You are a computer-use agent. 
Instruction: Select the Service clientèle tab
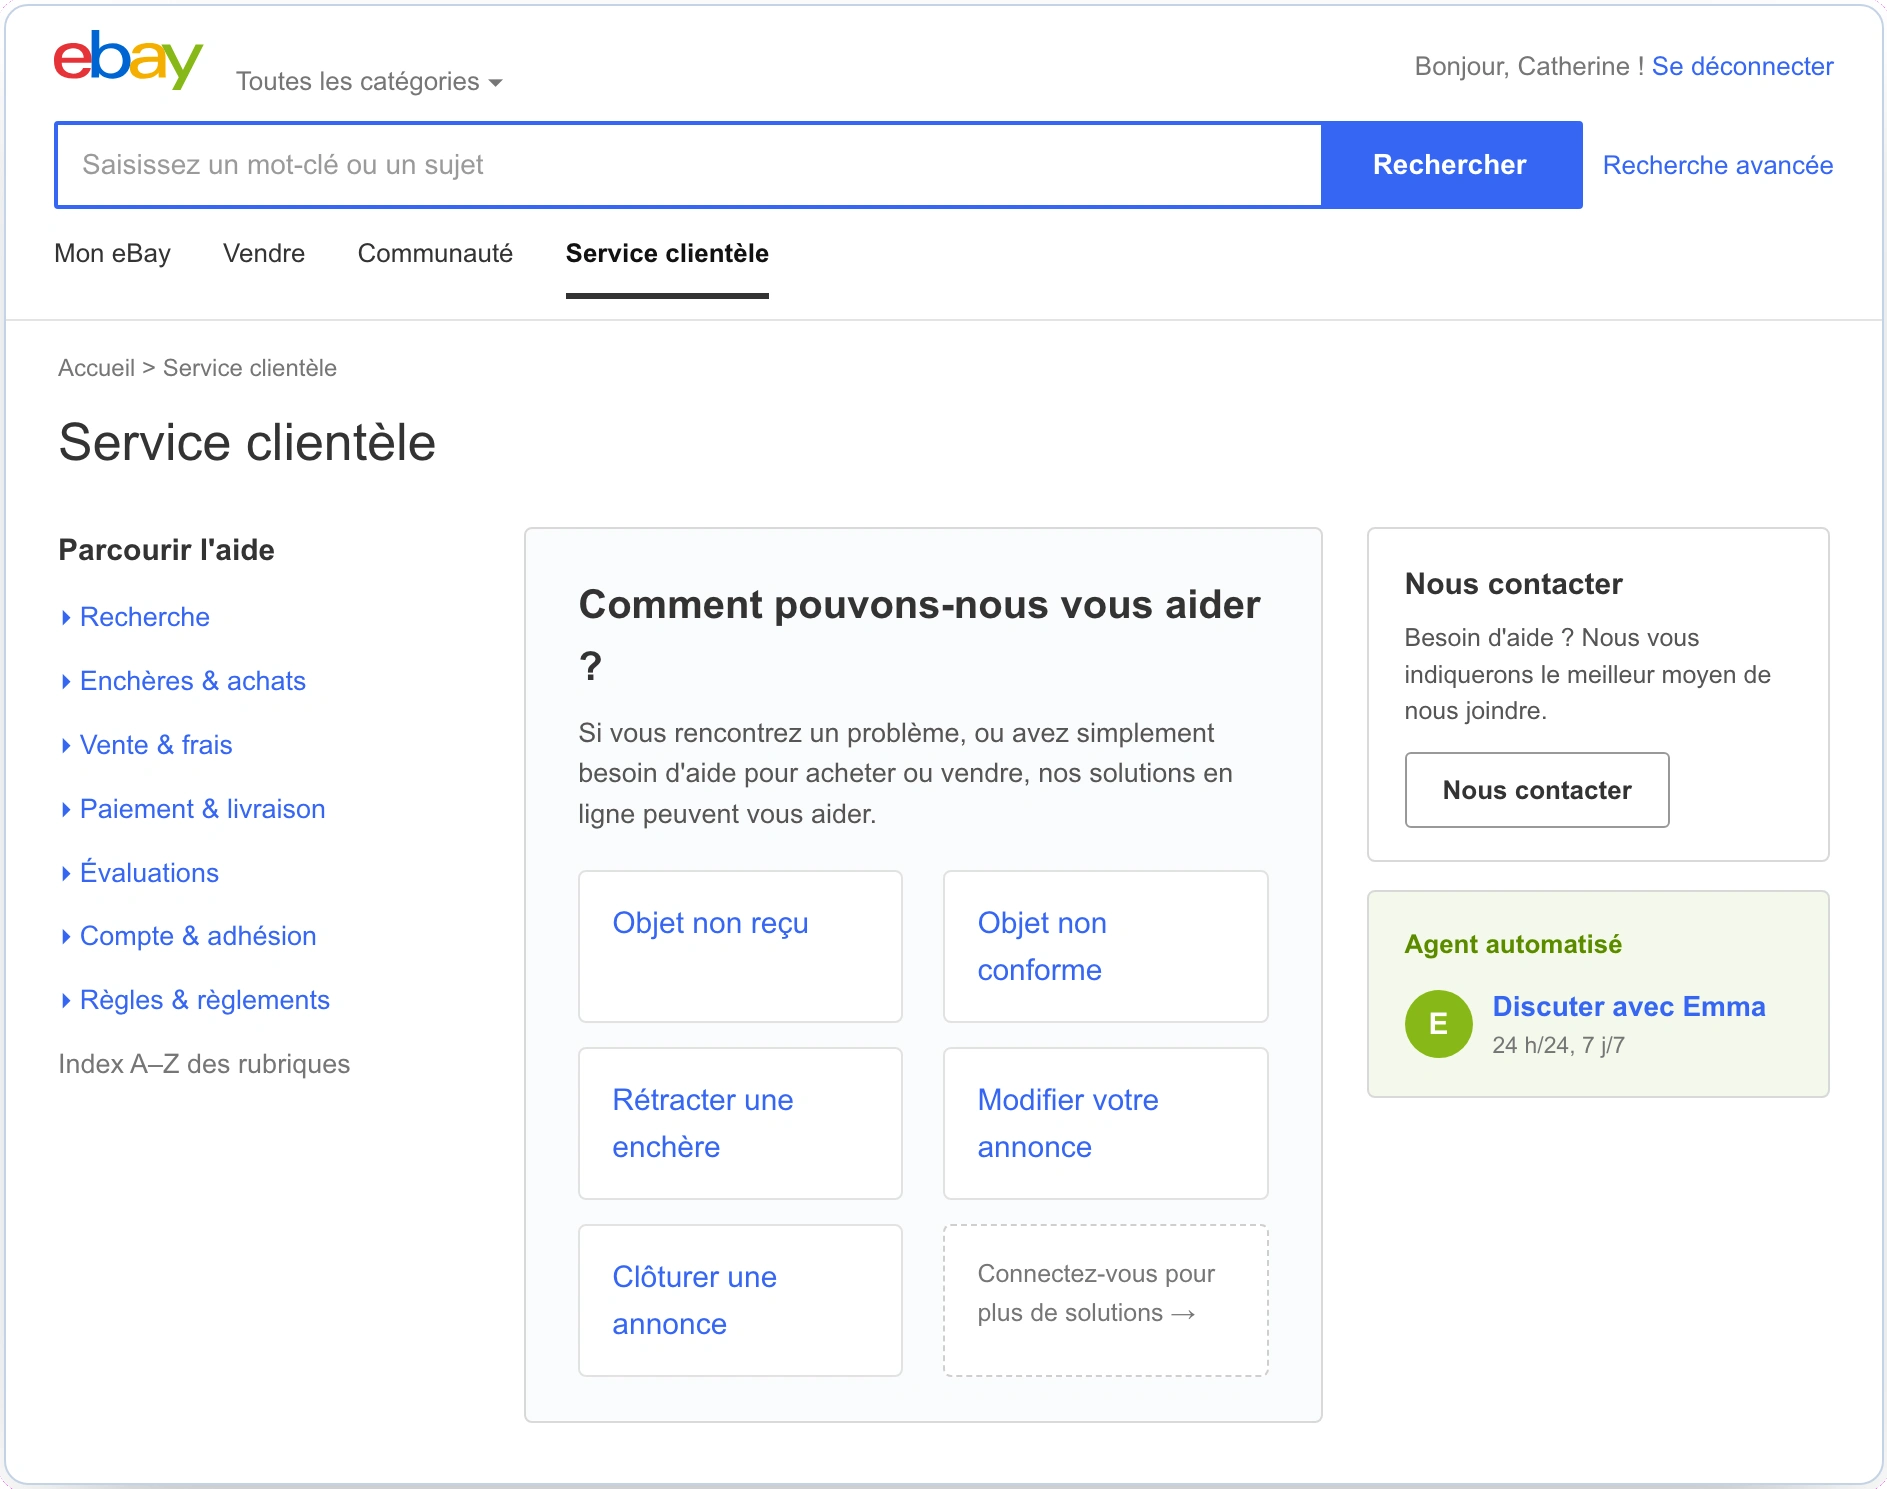pyautogui.click(x=667, y=253)
